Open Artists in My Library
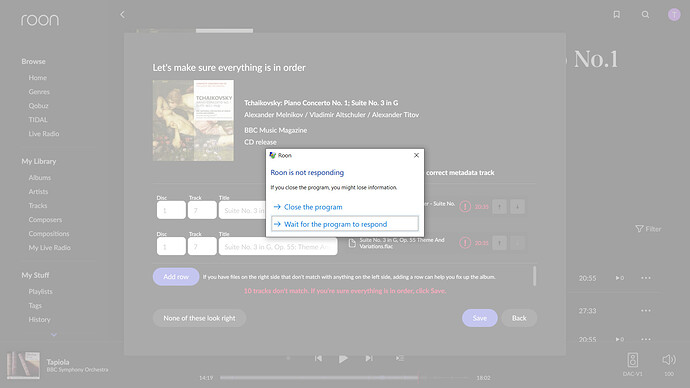The height and width of the screenshot is (388, 690). 38,191
